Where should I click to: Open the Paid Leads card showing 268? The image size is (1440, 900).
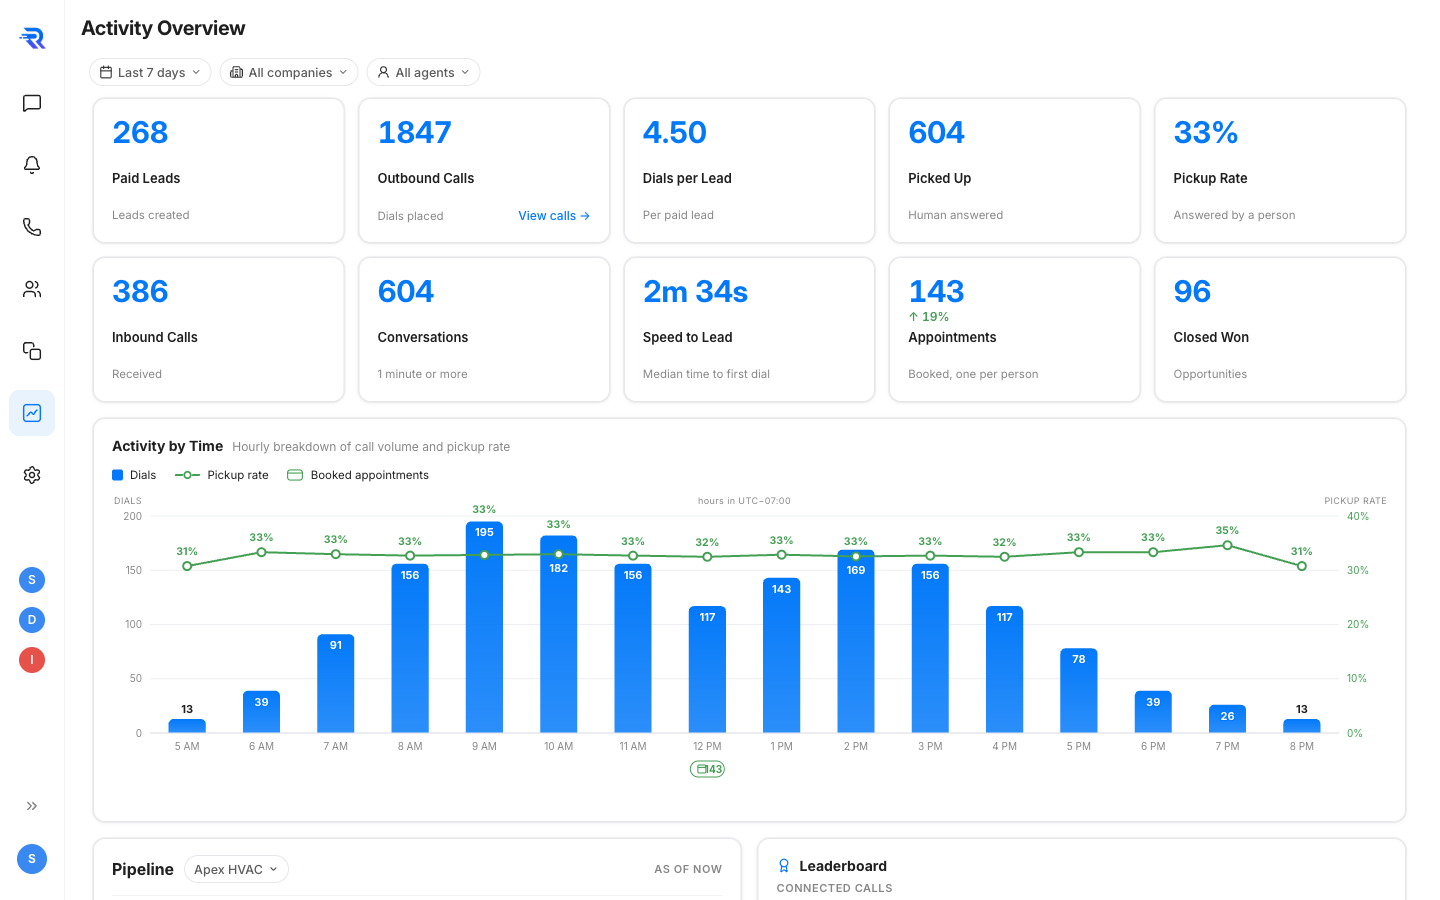(x=219, y=170)
